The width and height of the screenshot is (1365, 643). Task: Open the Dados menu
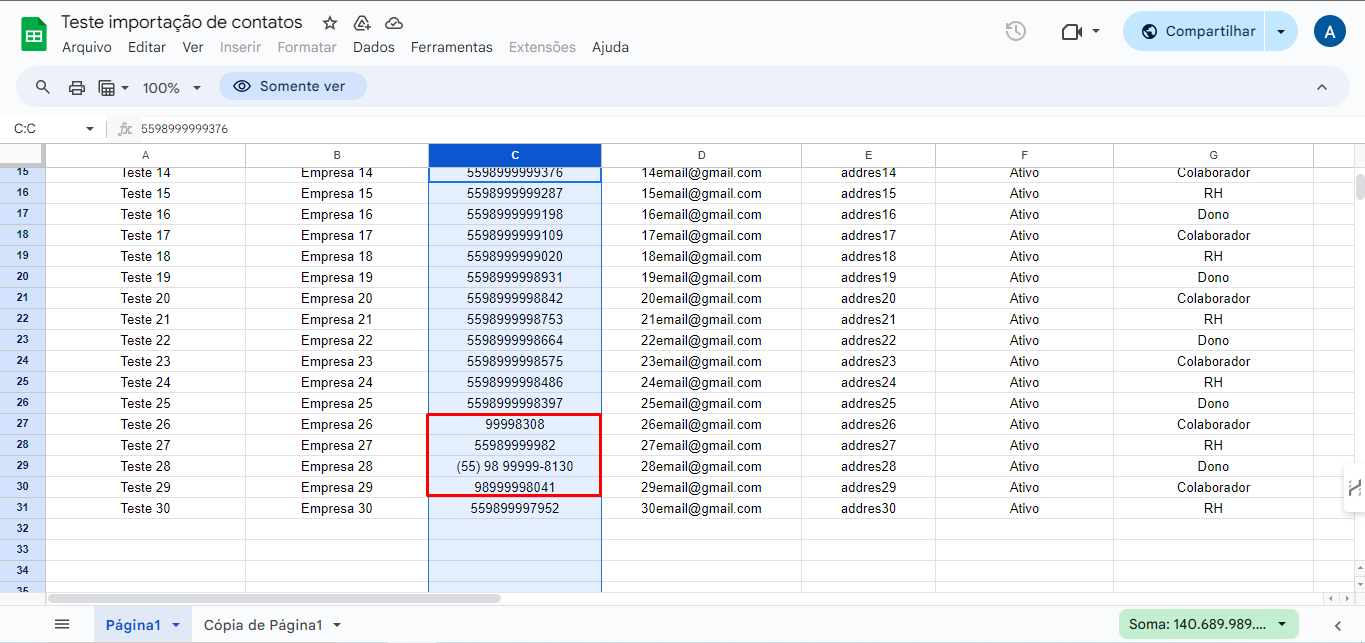point(373,47)
